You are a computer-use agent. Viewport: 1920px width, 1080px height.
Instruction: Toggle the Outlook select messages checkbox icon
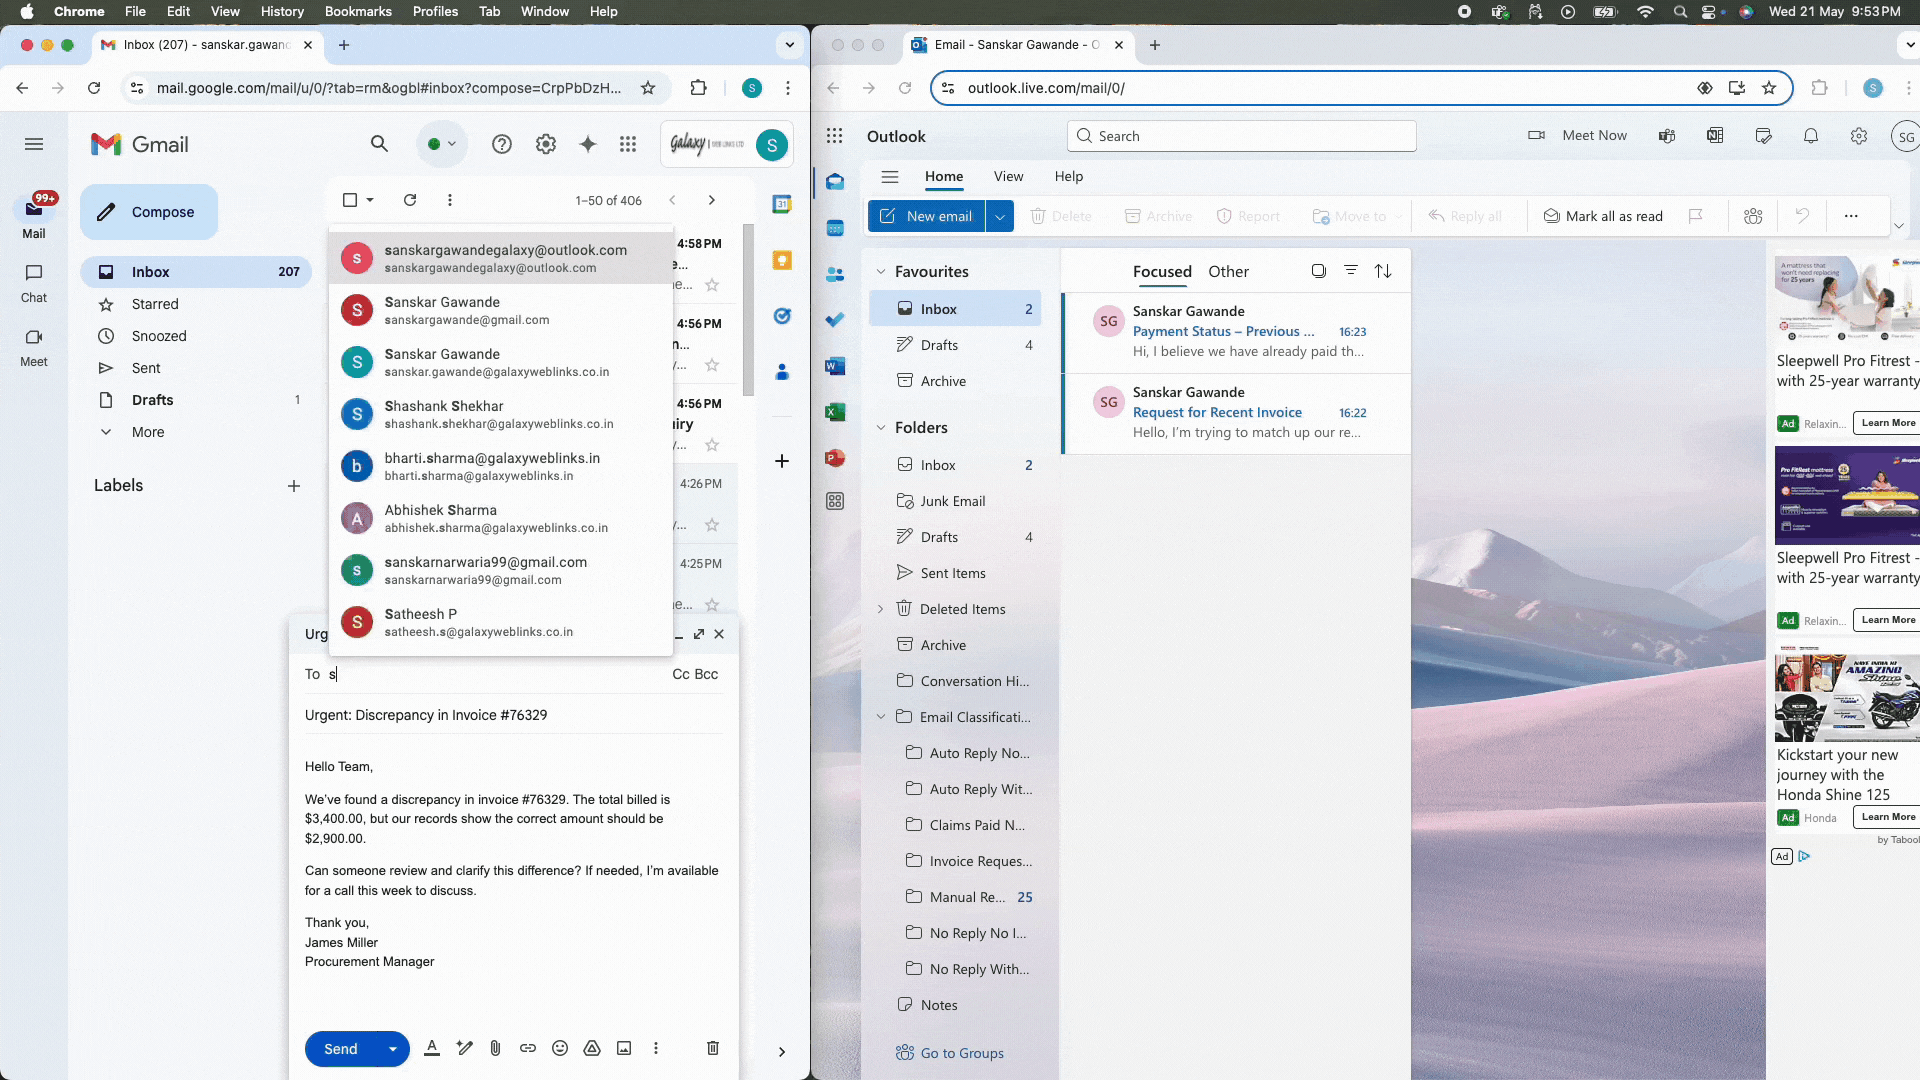pyautogui.click(x=1319, y=271)
